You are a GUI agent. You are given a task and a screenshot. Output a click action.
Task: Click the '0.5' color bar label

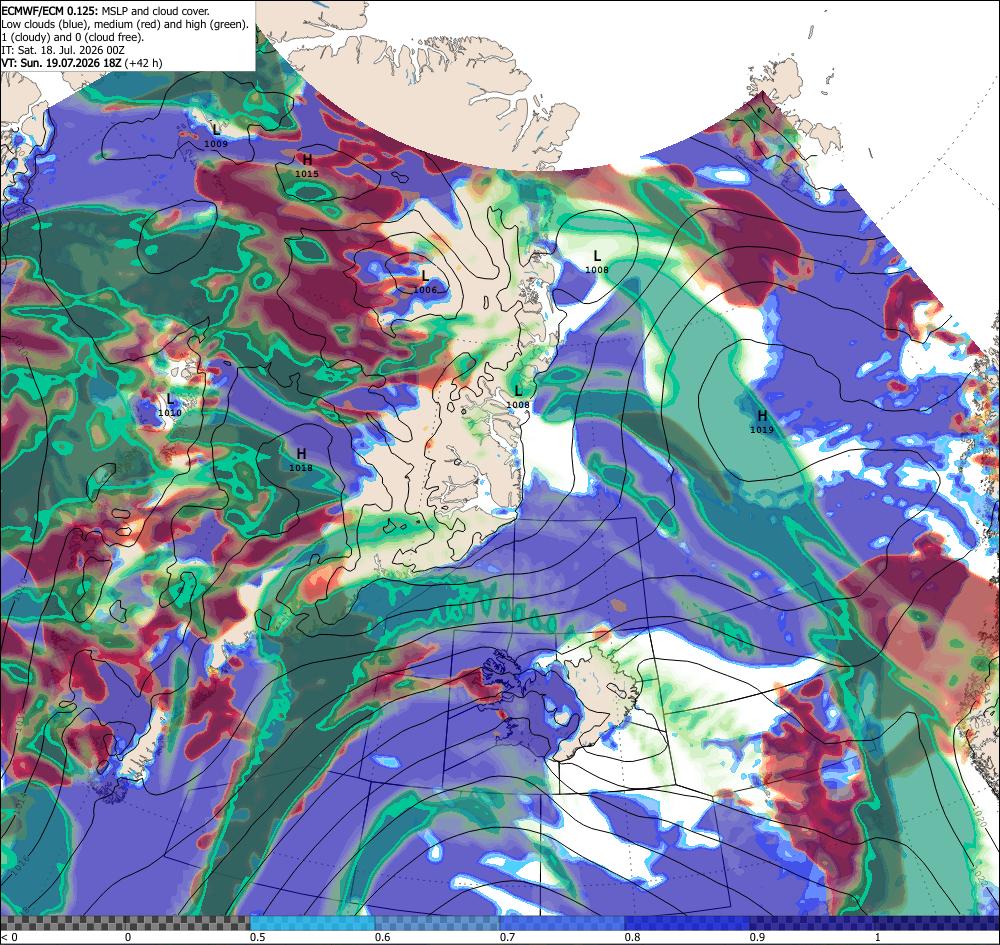click(258, 937)
